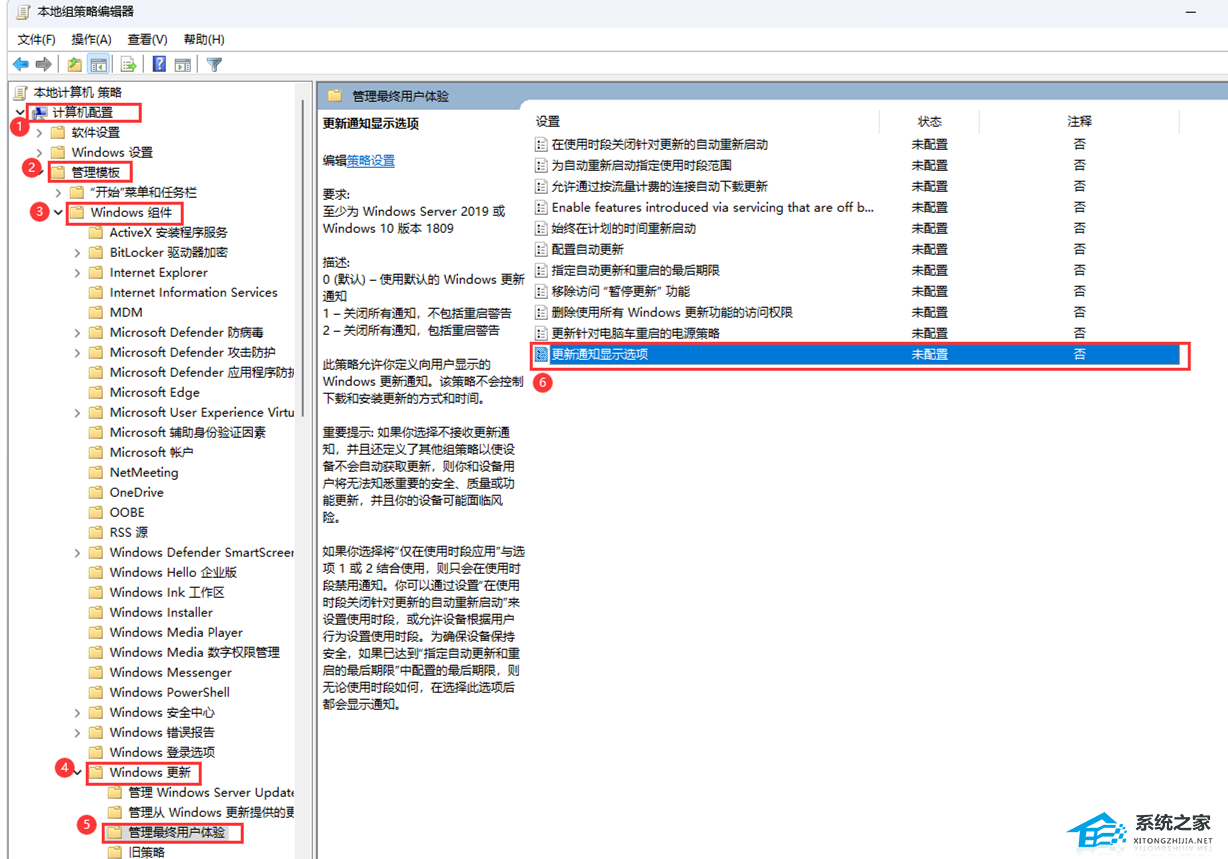1228x859 pixels.
Task: Click folder icon in 管理最终用户体验 header
Action: click(334, 96)
